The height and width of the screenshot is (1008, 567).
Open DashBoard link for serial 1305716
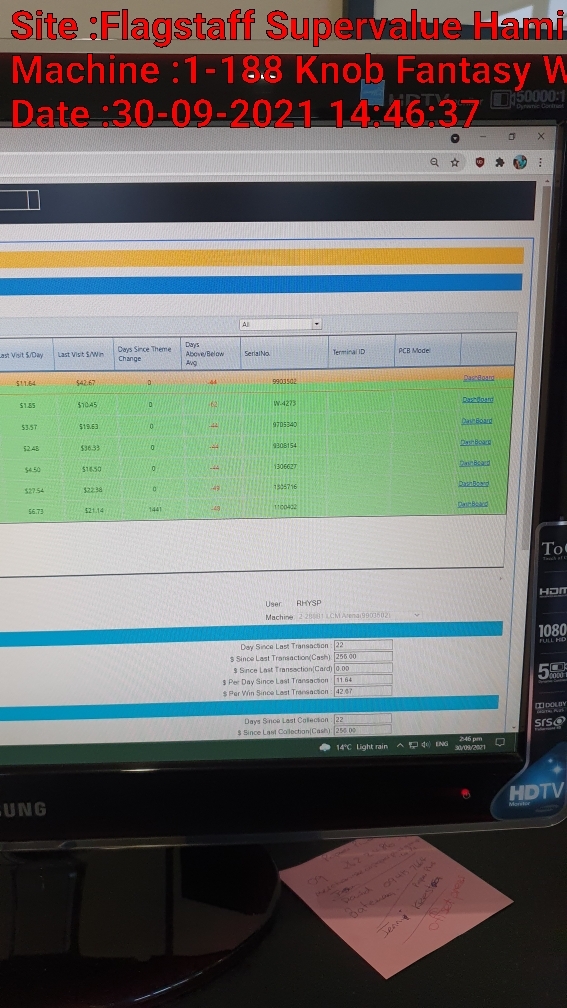pos(474,483)
